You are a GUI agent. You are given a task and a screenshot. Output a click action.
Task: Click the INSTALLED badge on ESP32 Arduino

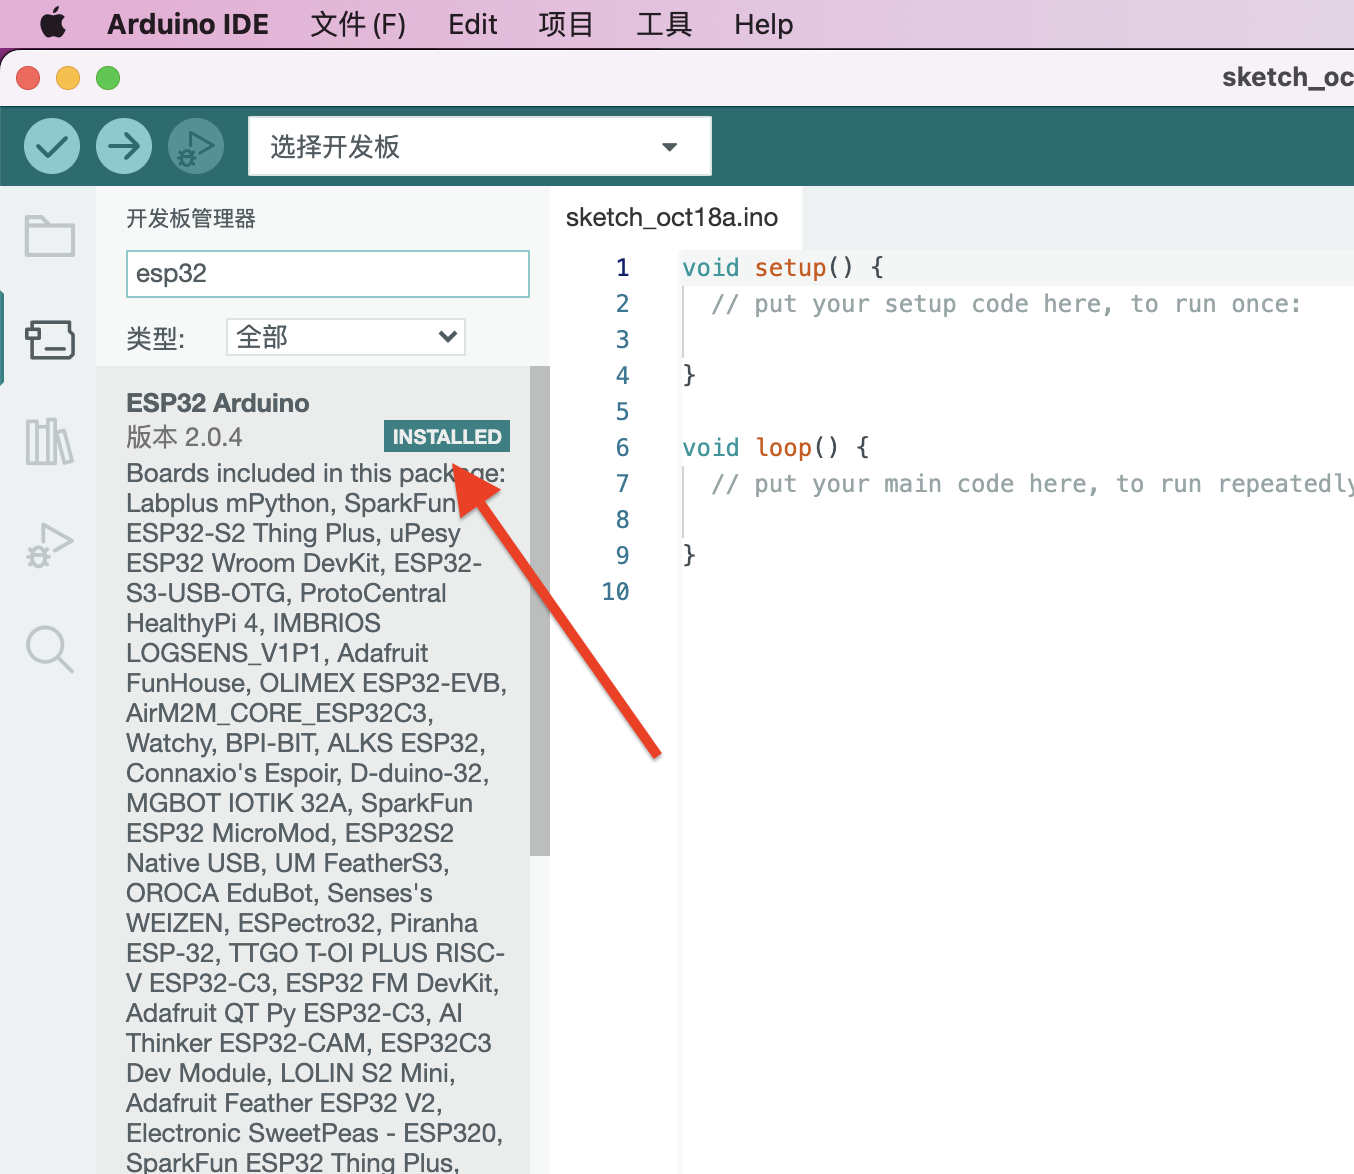click(447, 437)
